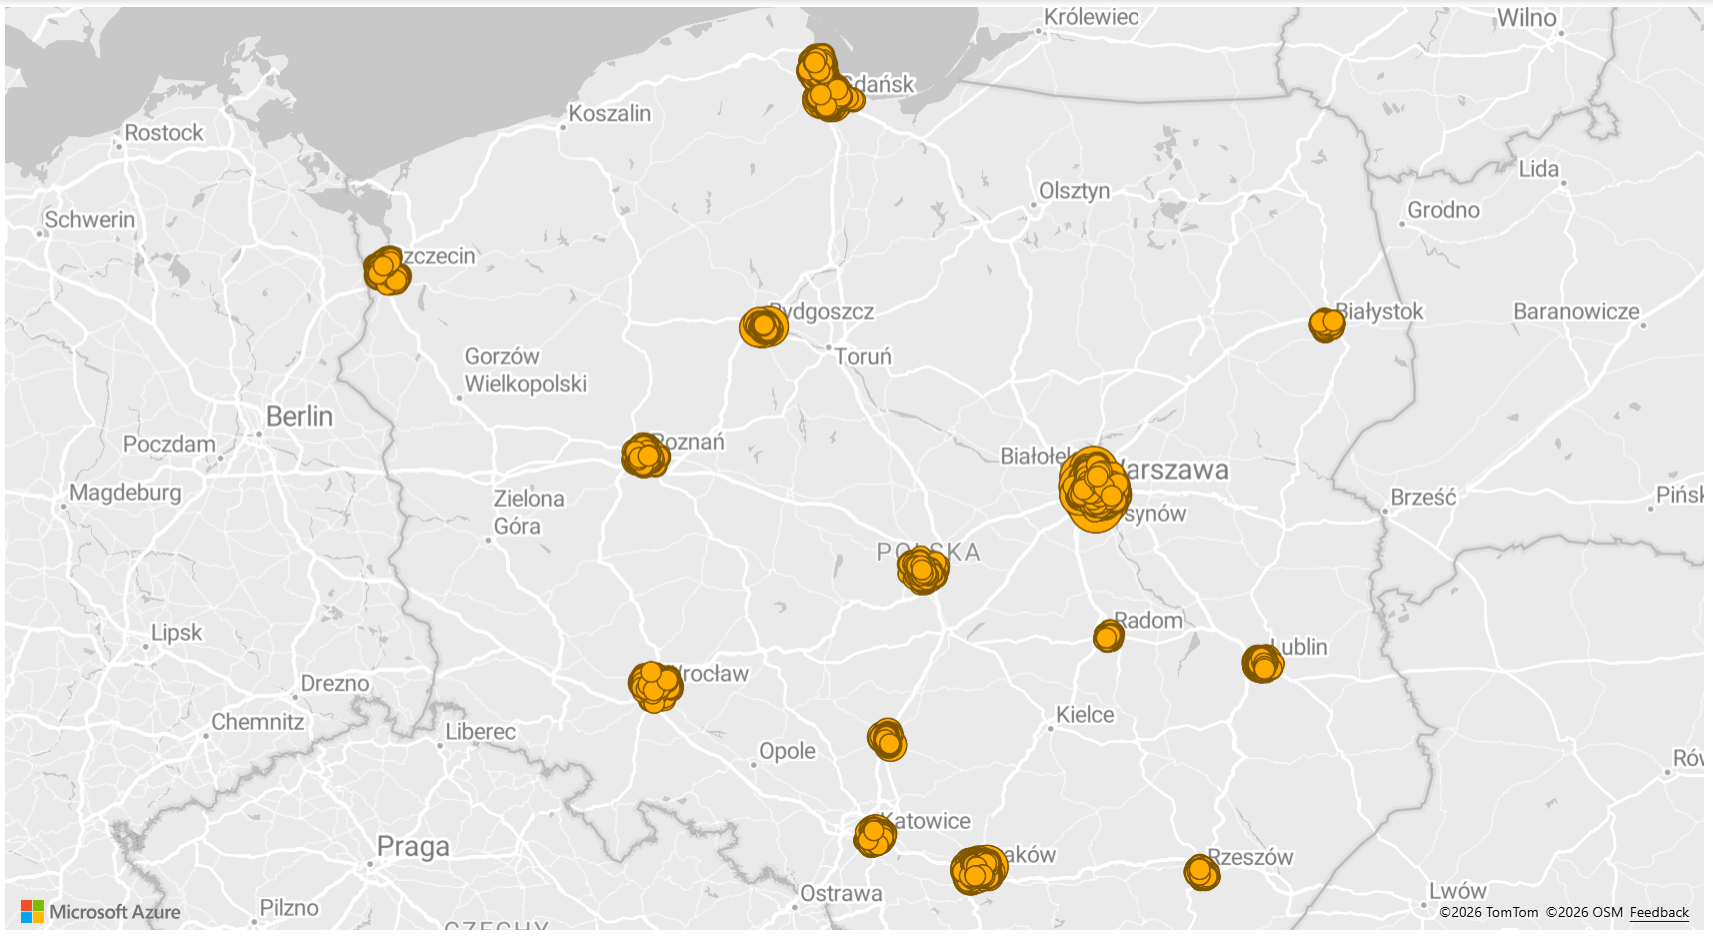Click the Poczdam city label
The width and height of the screenshot is (1713, 939).
(x=169, y=444)
